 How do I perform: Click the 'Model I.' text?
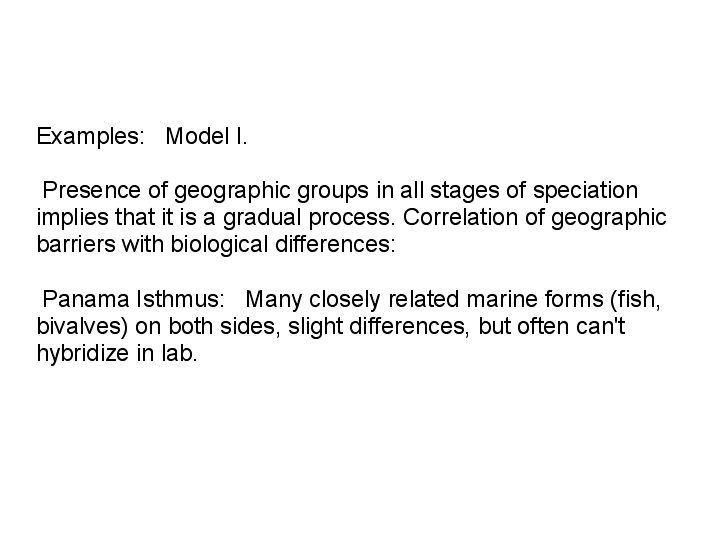point(206,136)
